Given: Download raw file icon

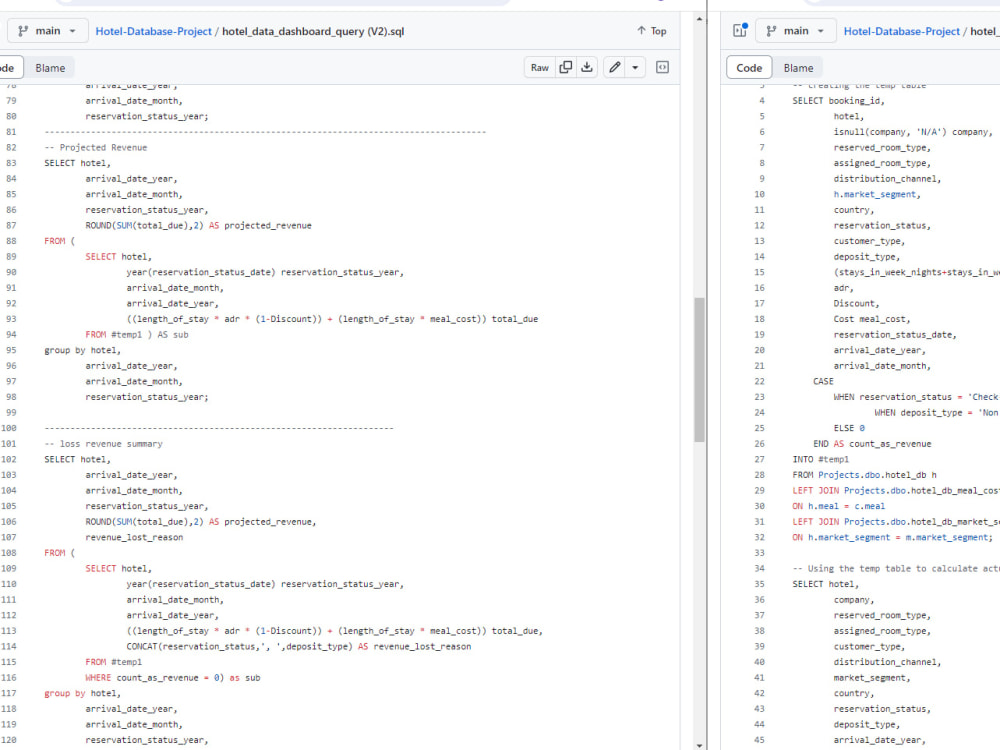Looking at the screenshot, I should coord(587,68).
